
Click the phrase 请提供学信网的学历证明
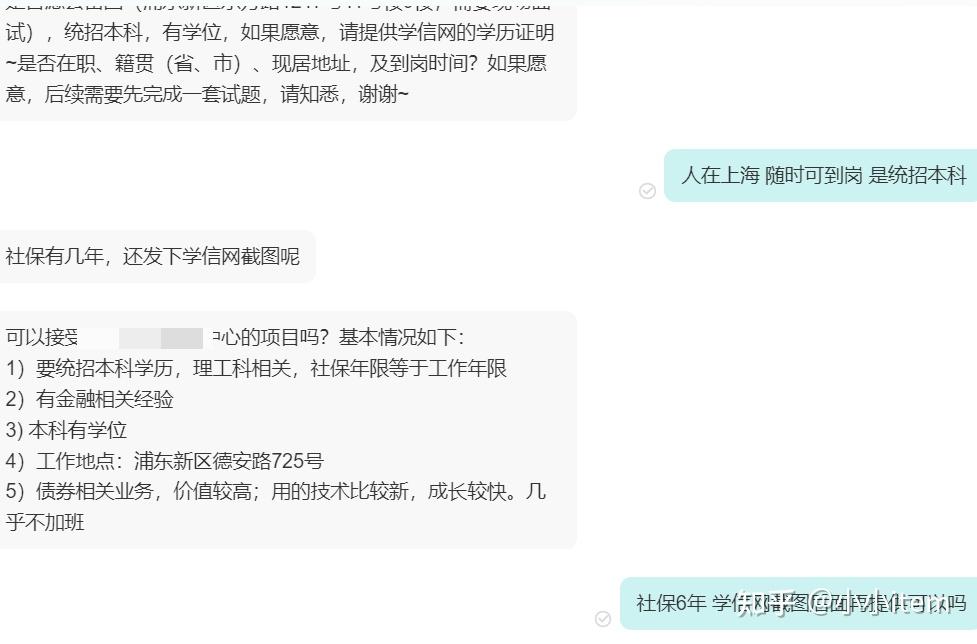point(447,32)
